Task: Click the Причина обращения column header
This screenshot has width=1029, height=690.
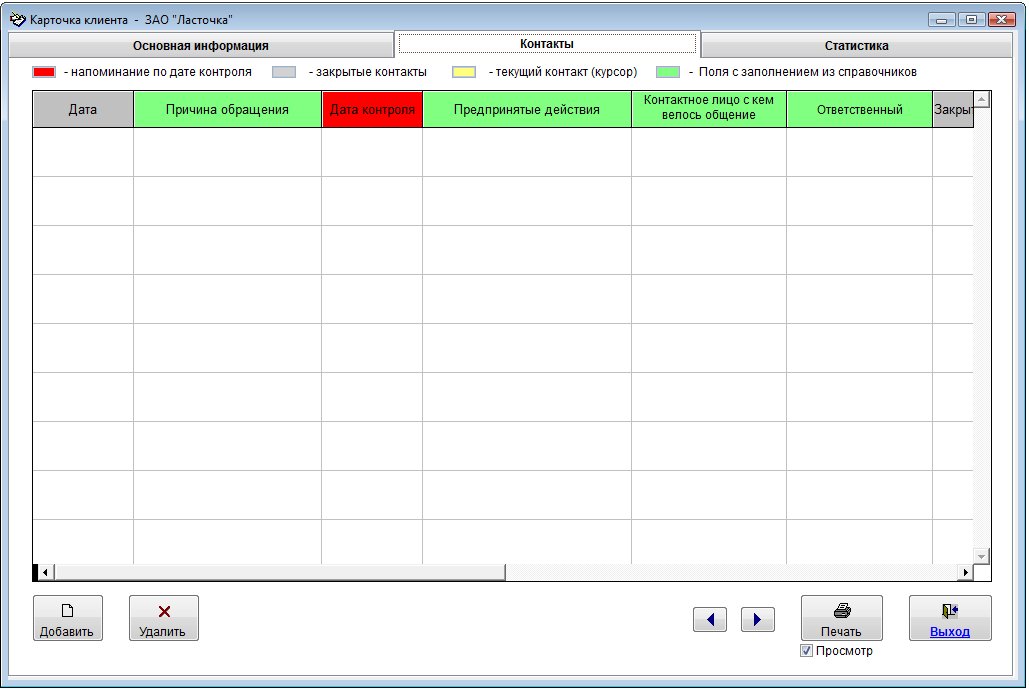Action: pos(227,109)
